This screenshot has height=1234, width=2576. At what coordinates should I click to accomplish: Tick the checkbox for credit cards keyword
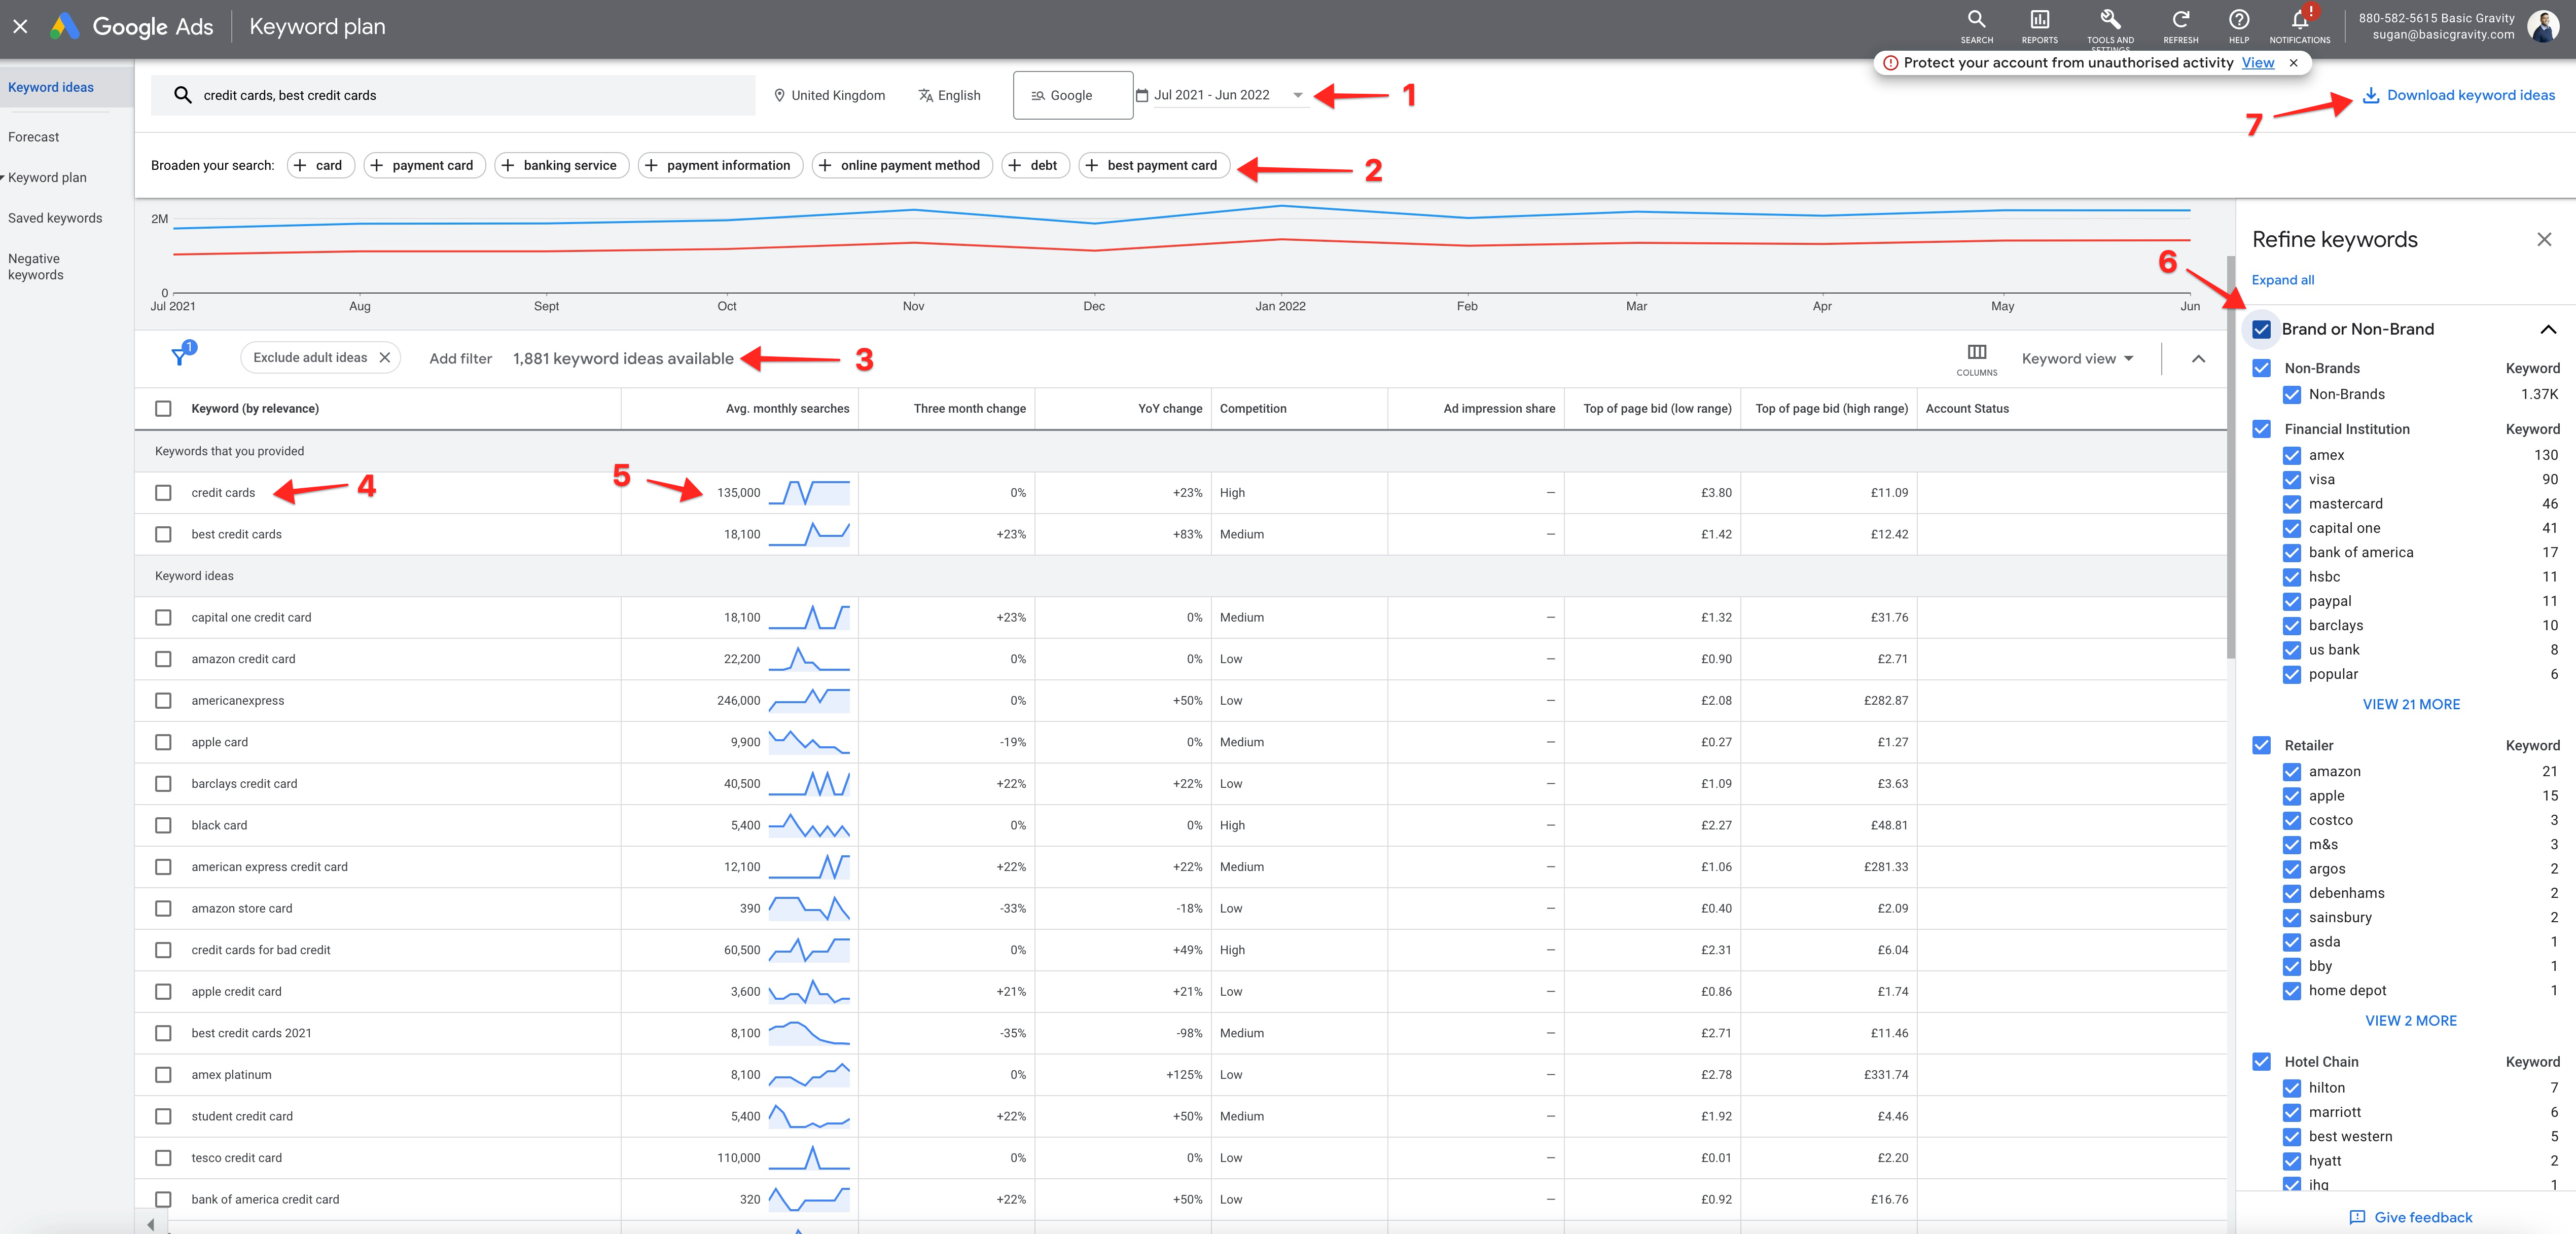[163, 493]
